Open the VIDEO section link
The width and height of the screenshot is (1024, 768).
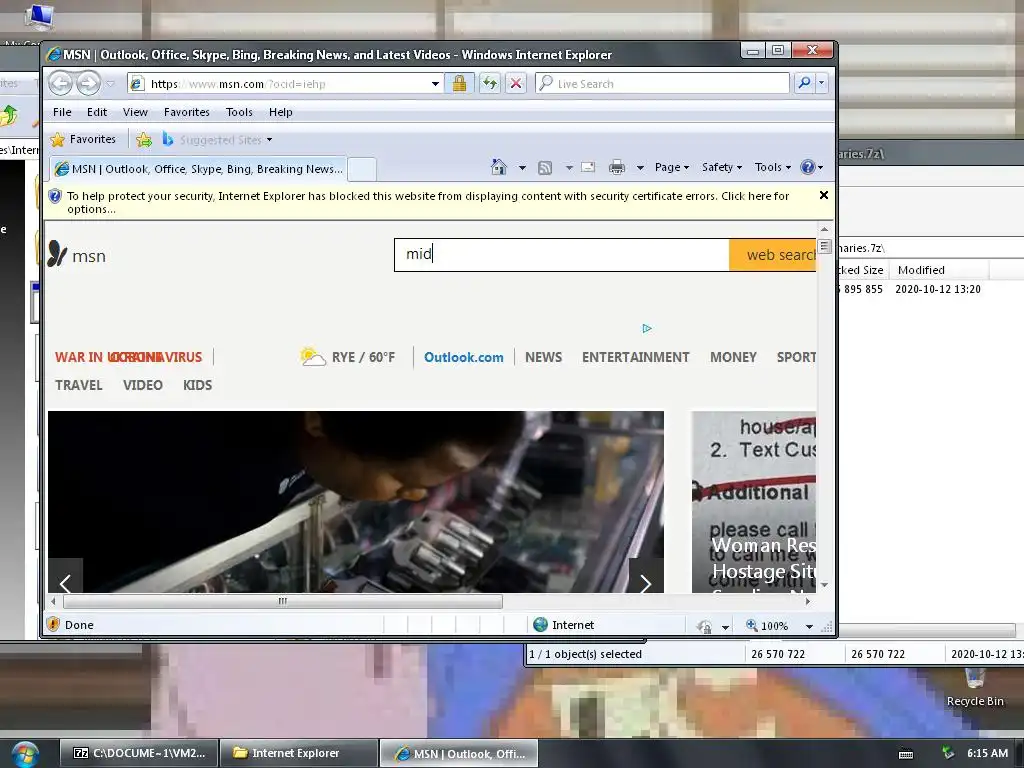click(142, 385)
